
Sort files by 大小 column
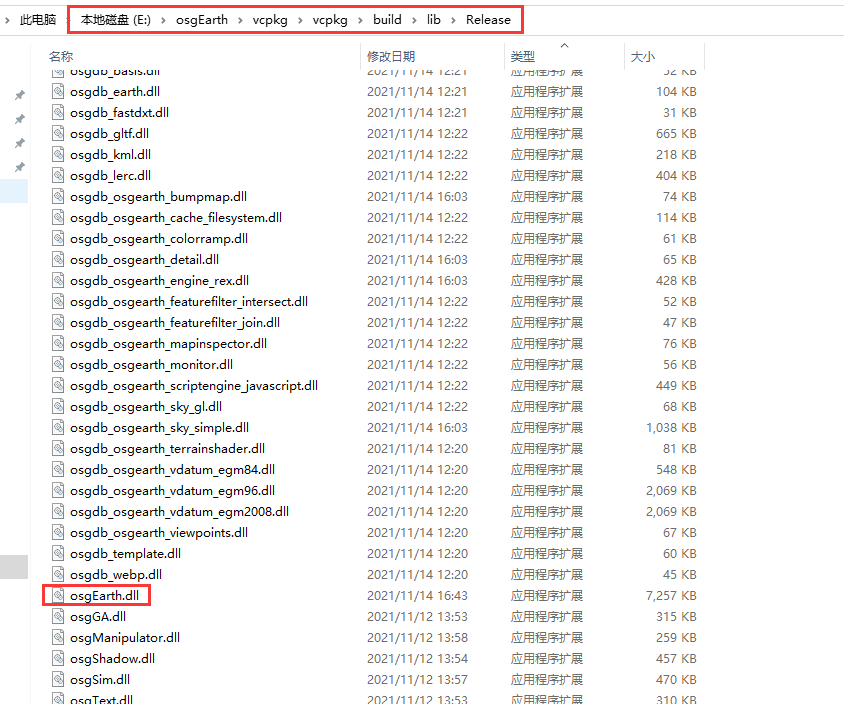[643, 57]
